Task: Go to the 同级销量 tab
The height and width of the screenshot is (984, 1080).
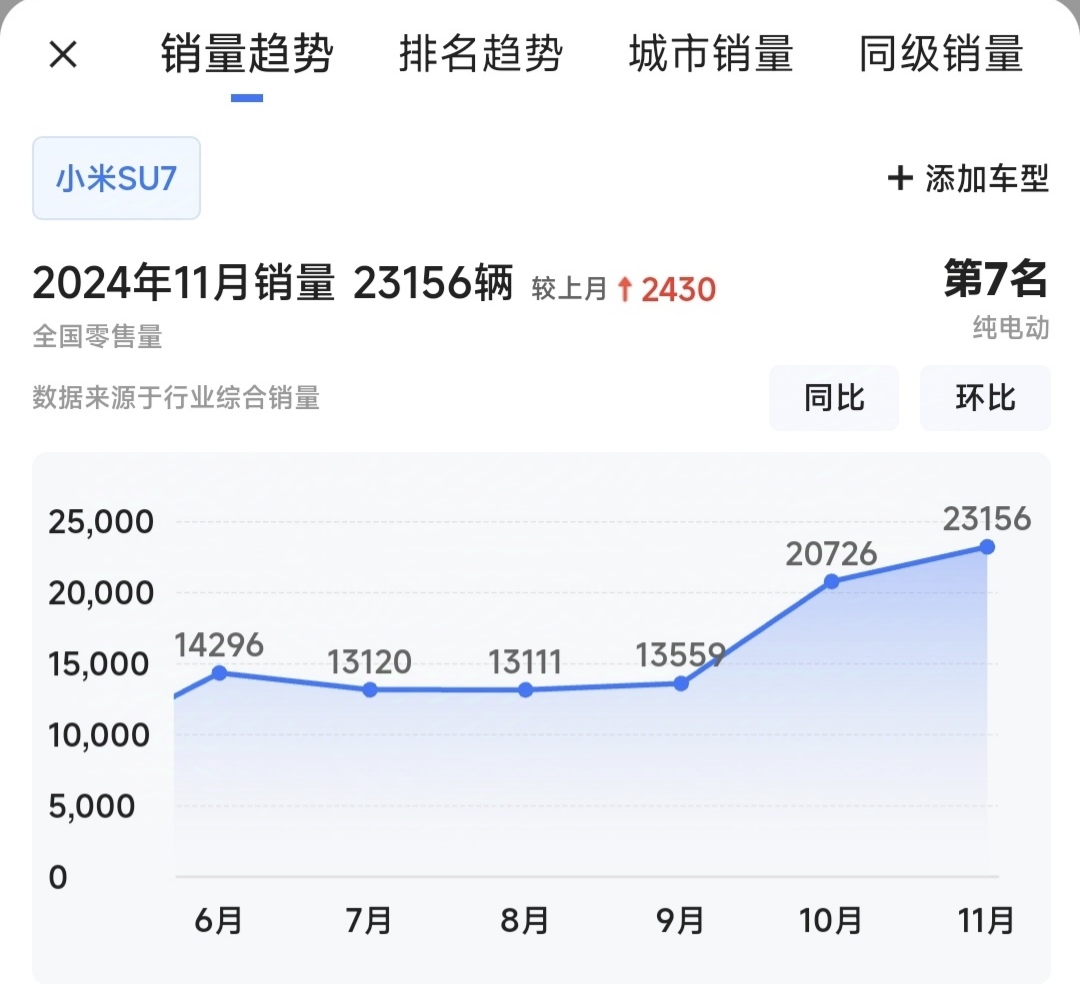Action: pos(941,54)
